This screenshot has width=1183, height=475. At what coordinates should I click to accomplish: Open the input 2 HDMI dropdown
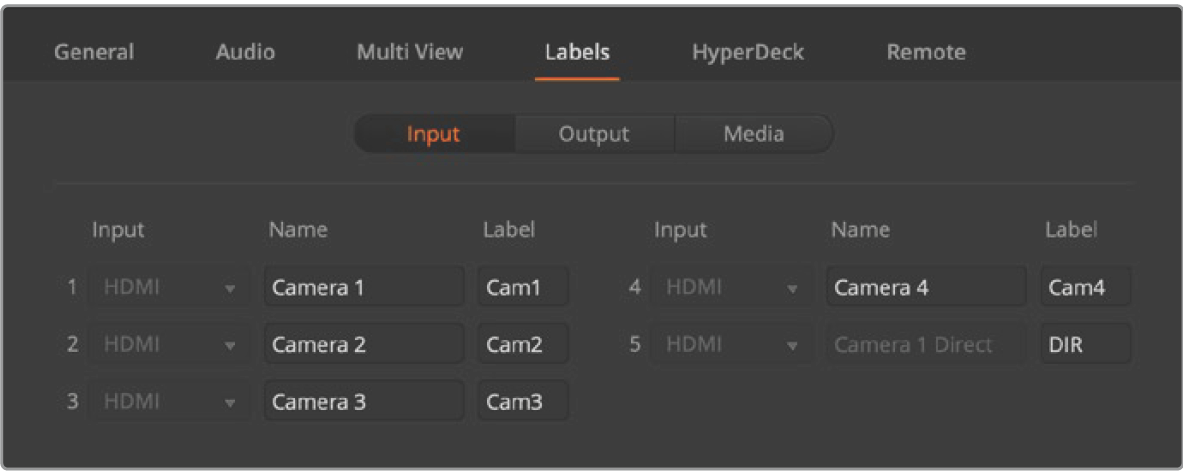(x=167, y=345)
